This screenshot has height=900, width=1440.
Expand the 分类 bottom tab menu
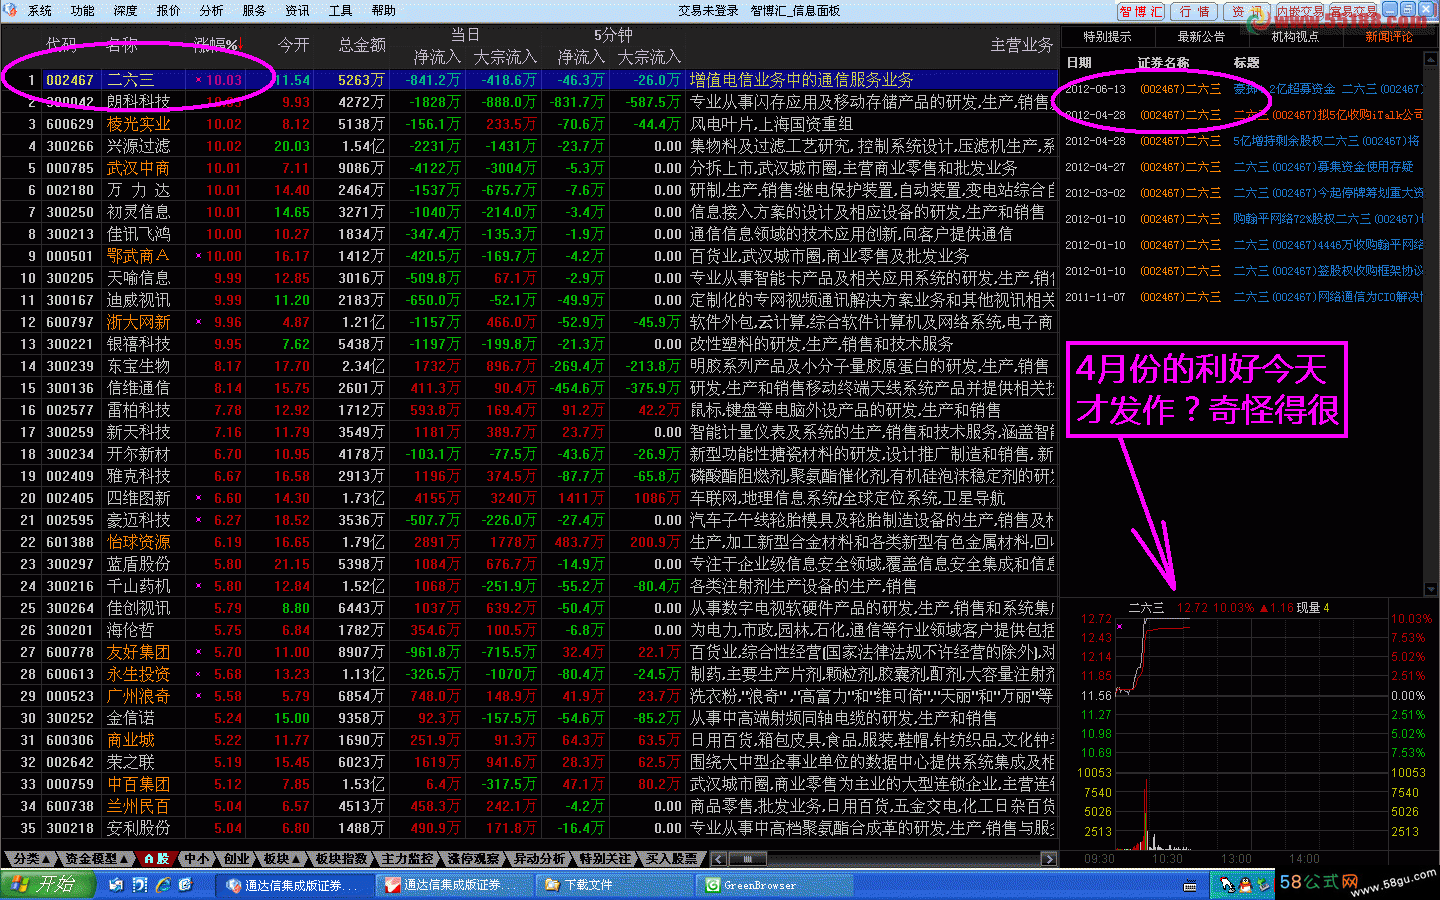30,859
